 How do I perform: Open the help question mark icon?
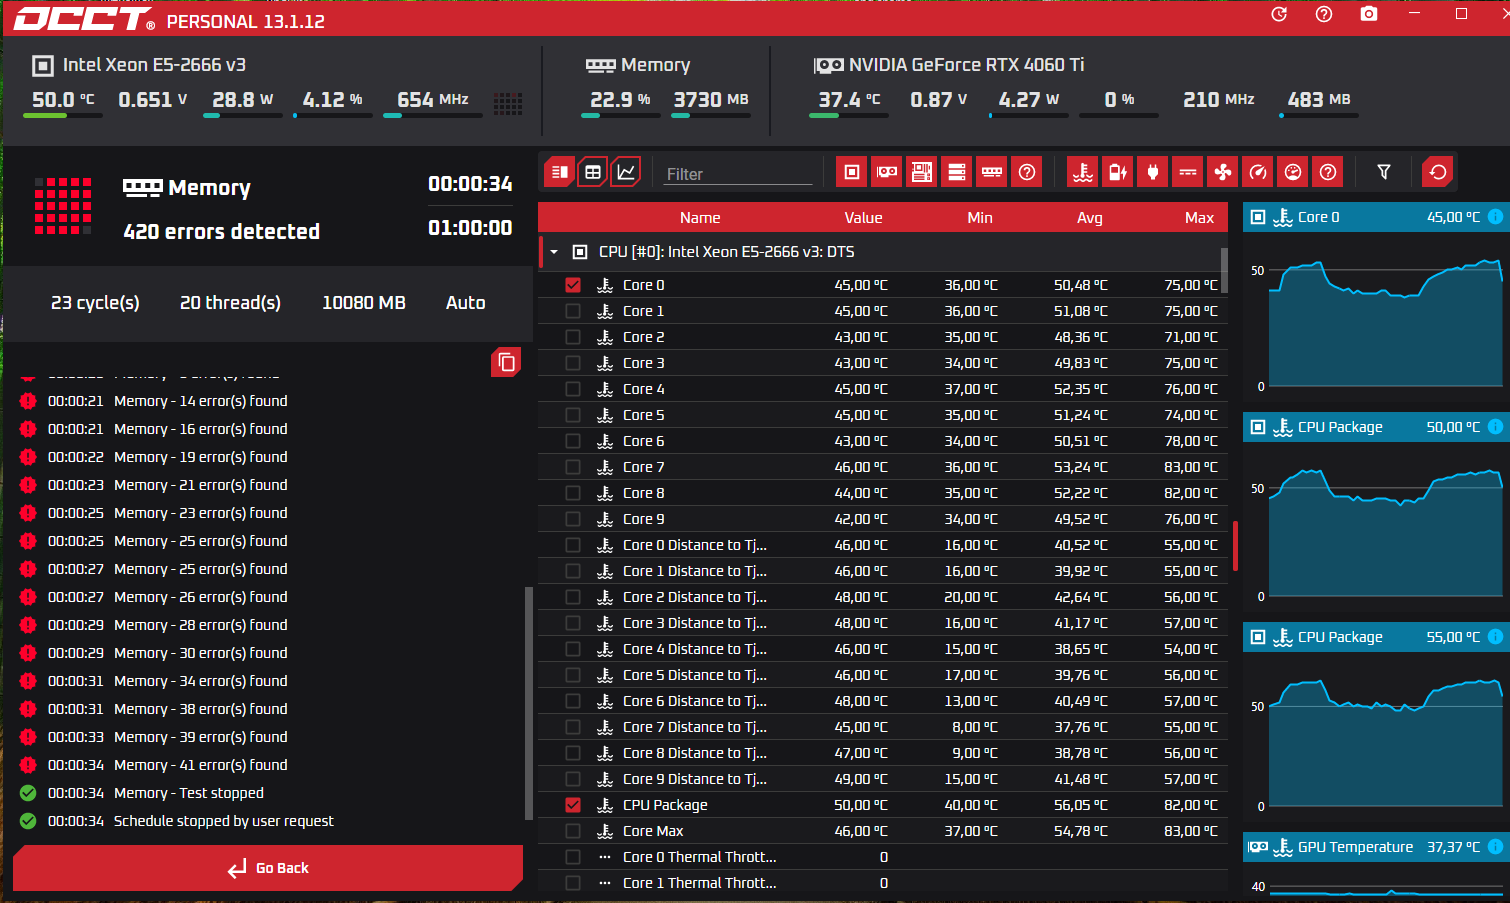1324,14
